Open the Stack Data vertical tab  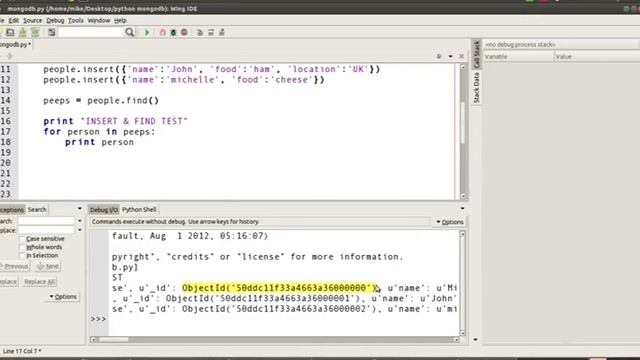[x=476, y=88]
